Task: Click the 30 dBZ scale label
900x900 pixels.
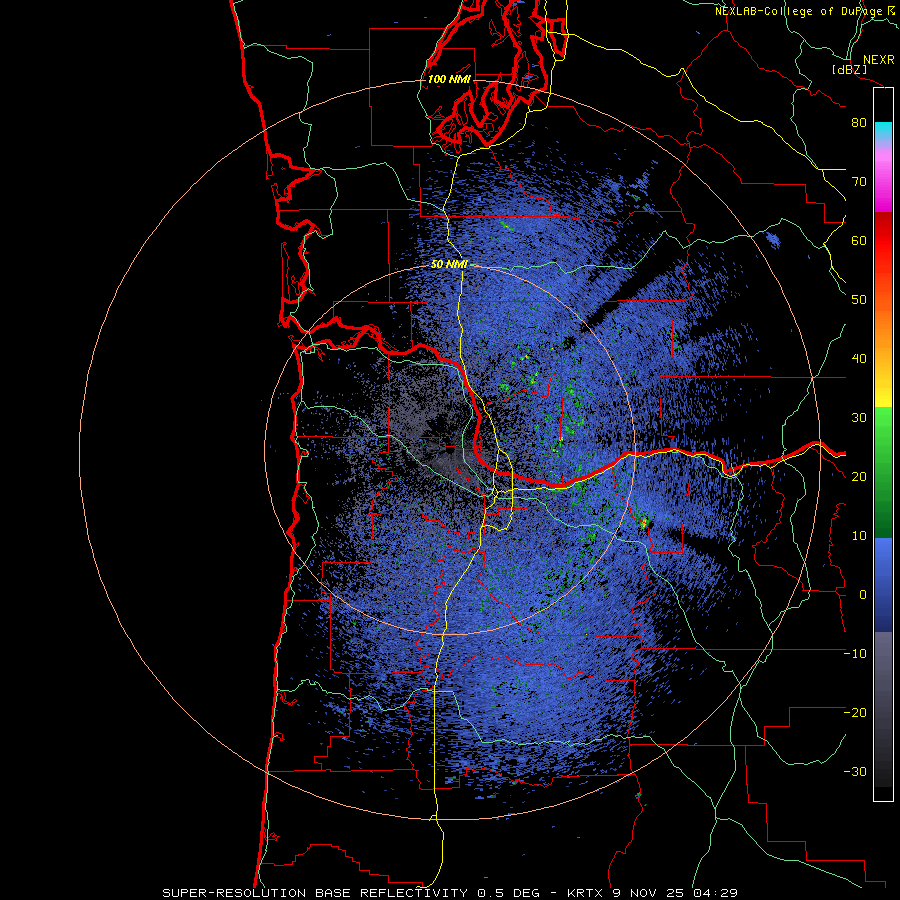Action: click(859, 417)
